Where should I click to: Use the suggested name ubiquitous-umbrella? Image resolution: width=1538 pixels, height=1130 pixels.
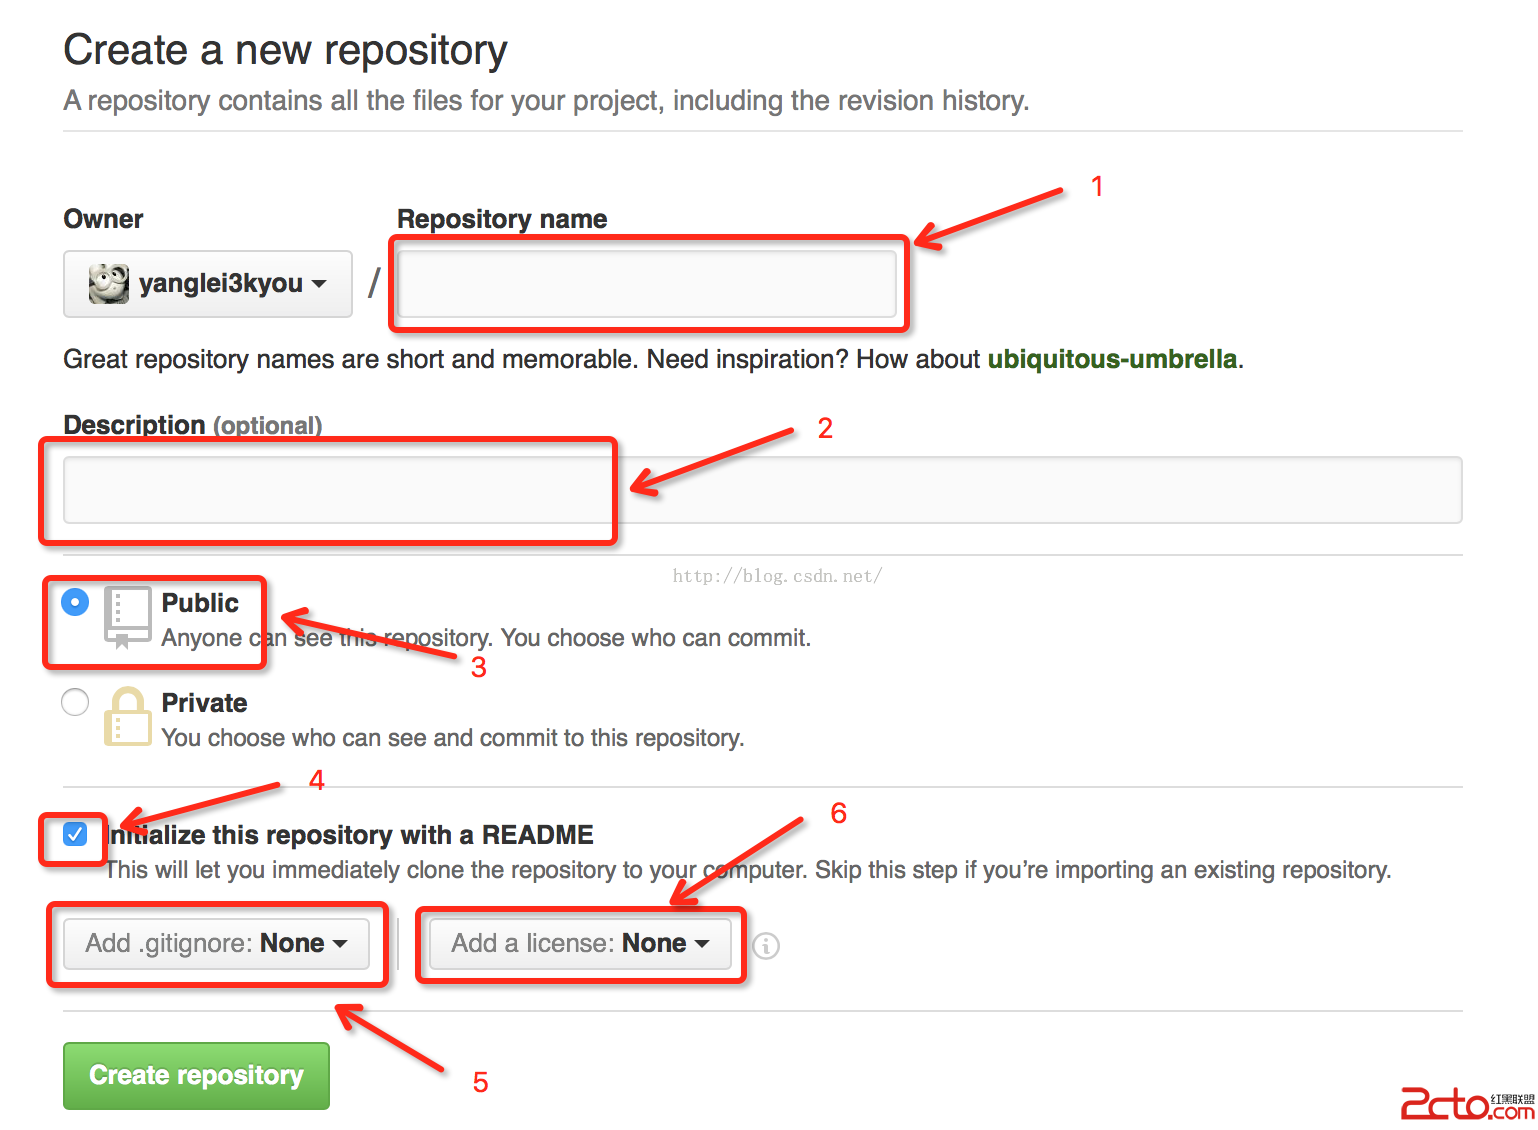point(1112,359)
